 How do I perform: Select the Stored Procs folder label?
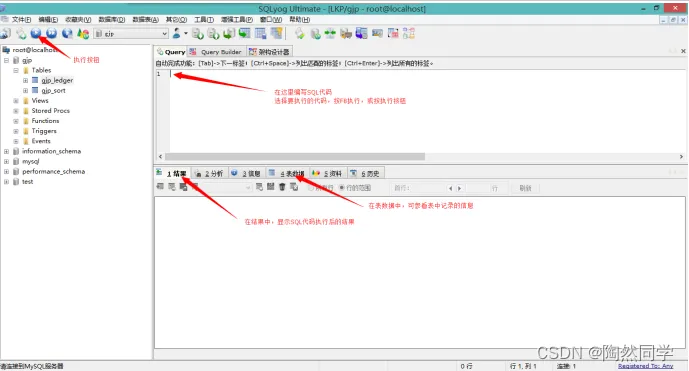(51, 111)
